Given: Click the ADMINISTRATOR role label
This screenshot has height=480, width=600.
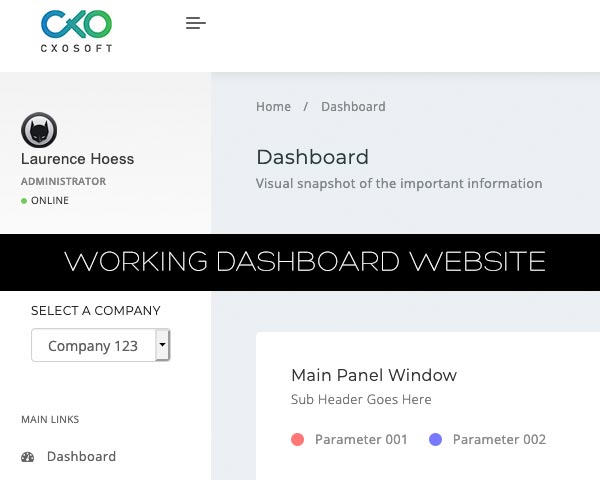Looking at the screenshot, I should click(64, 181).
